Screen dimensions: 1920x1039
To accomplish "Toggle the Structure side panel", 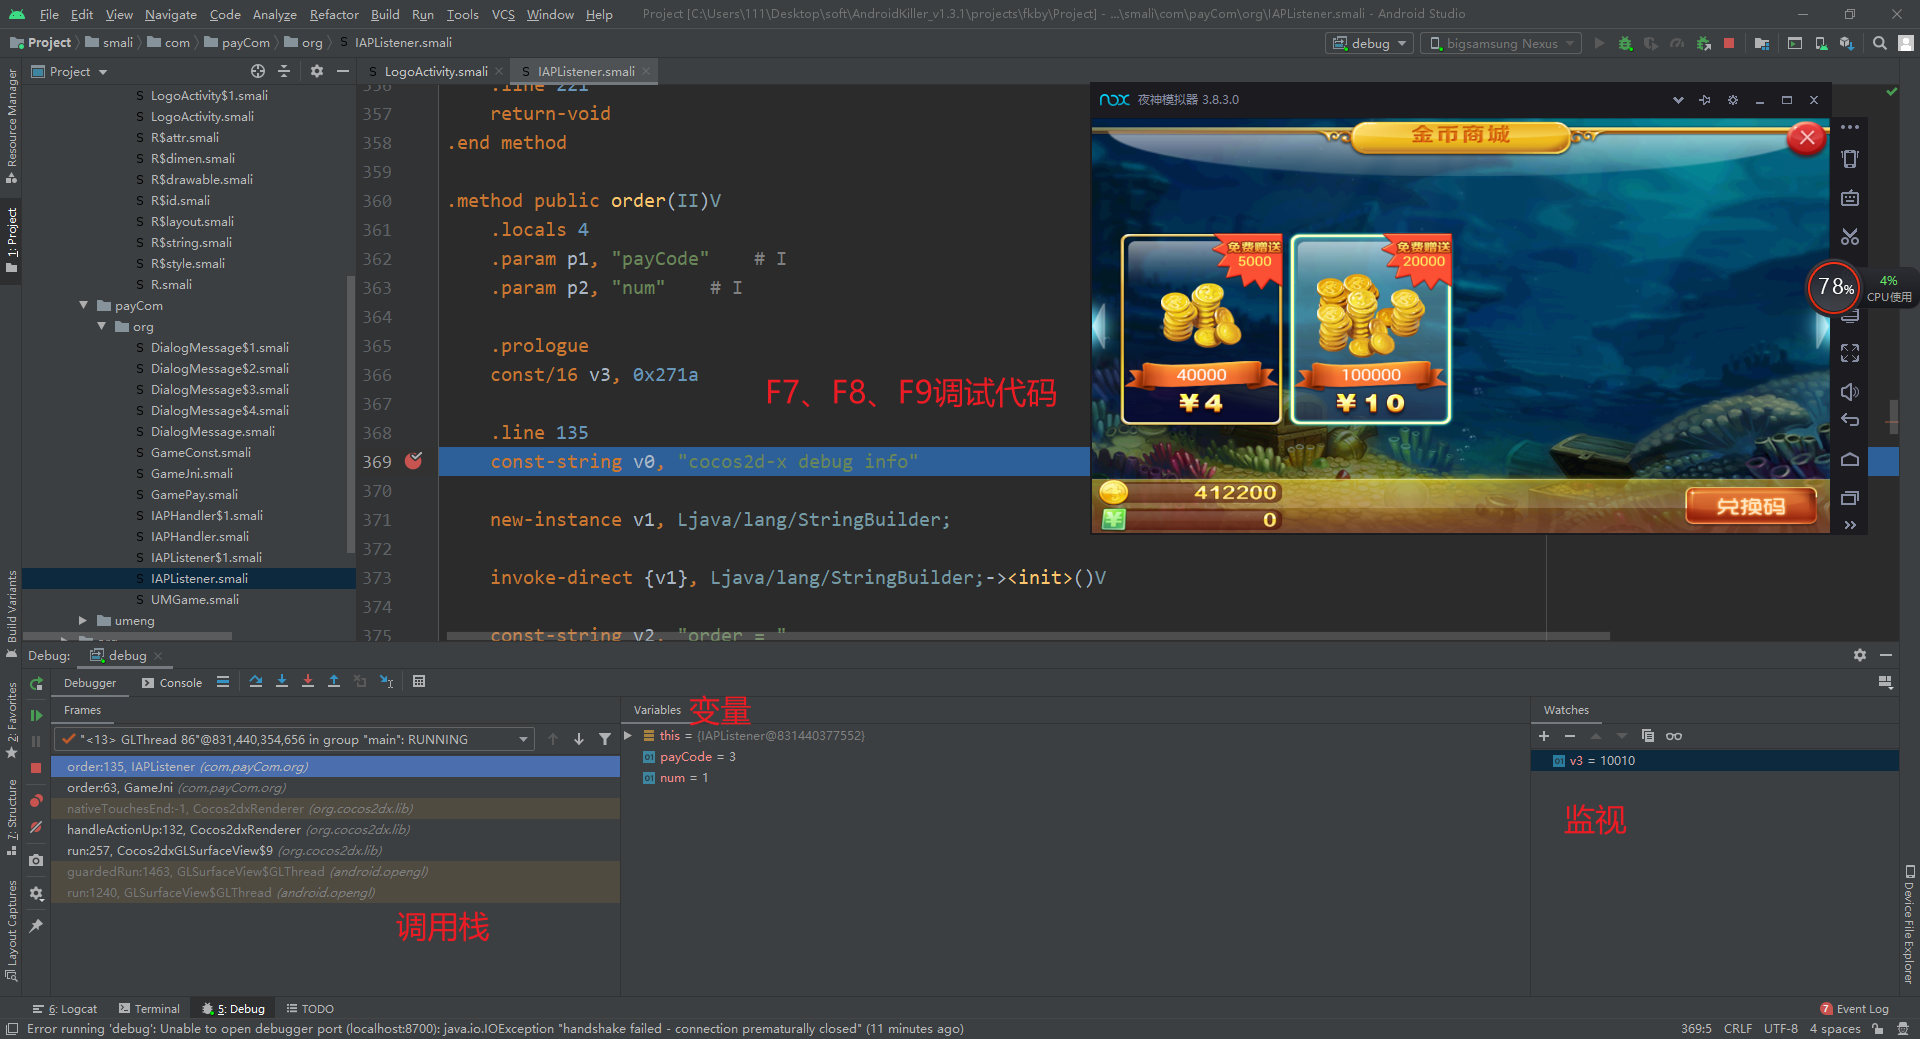I will tap(12, 817).
